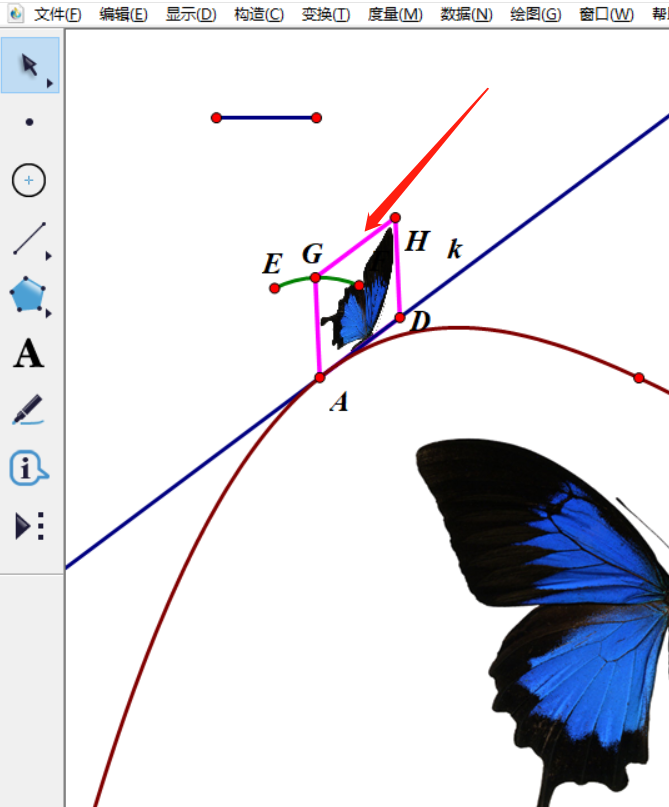Select point E at the arc's left end
The height and width of the screenshot is (807, 669).
(274, 288)
